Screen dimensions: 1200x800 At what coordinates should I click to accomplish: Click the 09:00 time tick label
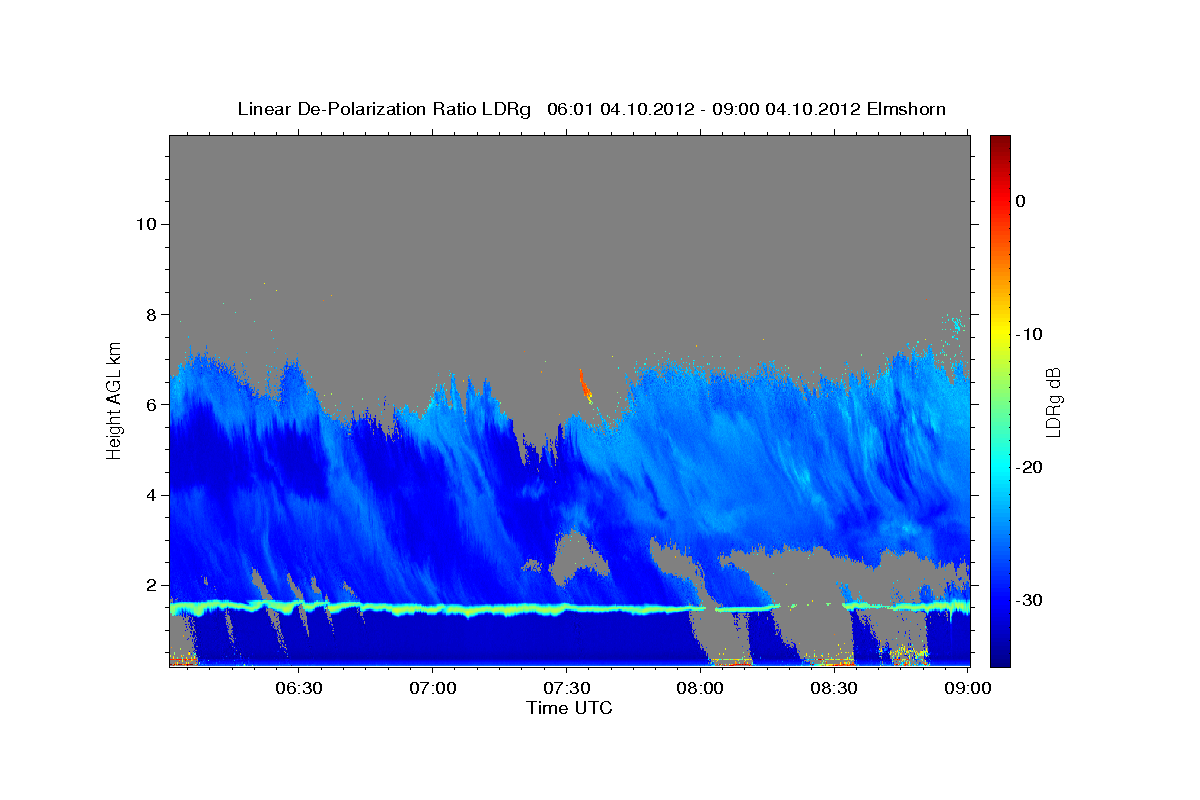(x=967, y=689)
